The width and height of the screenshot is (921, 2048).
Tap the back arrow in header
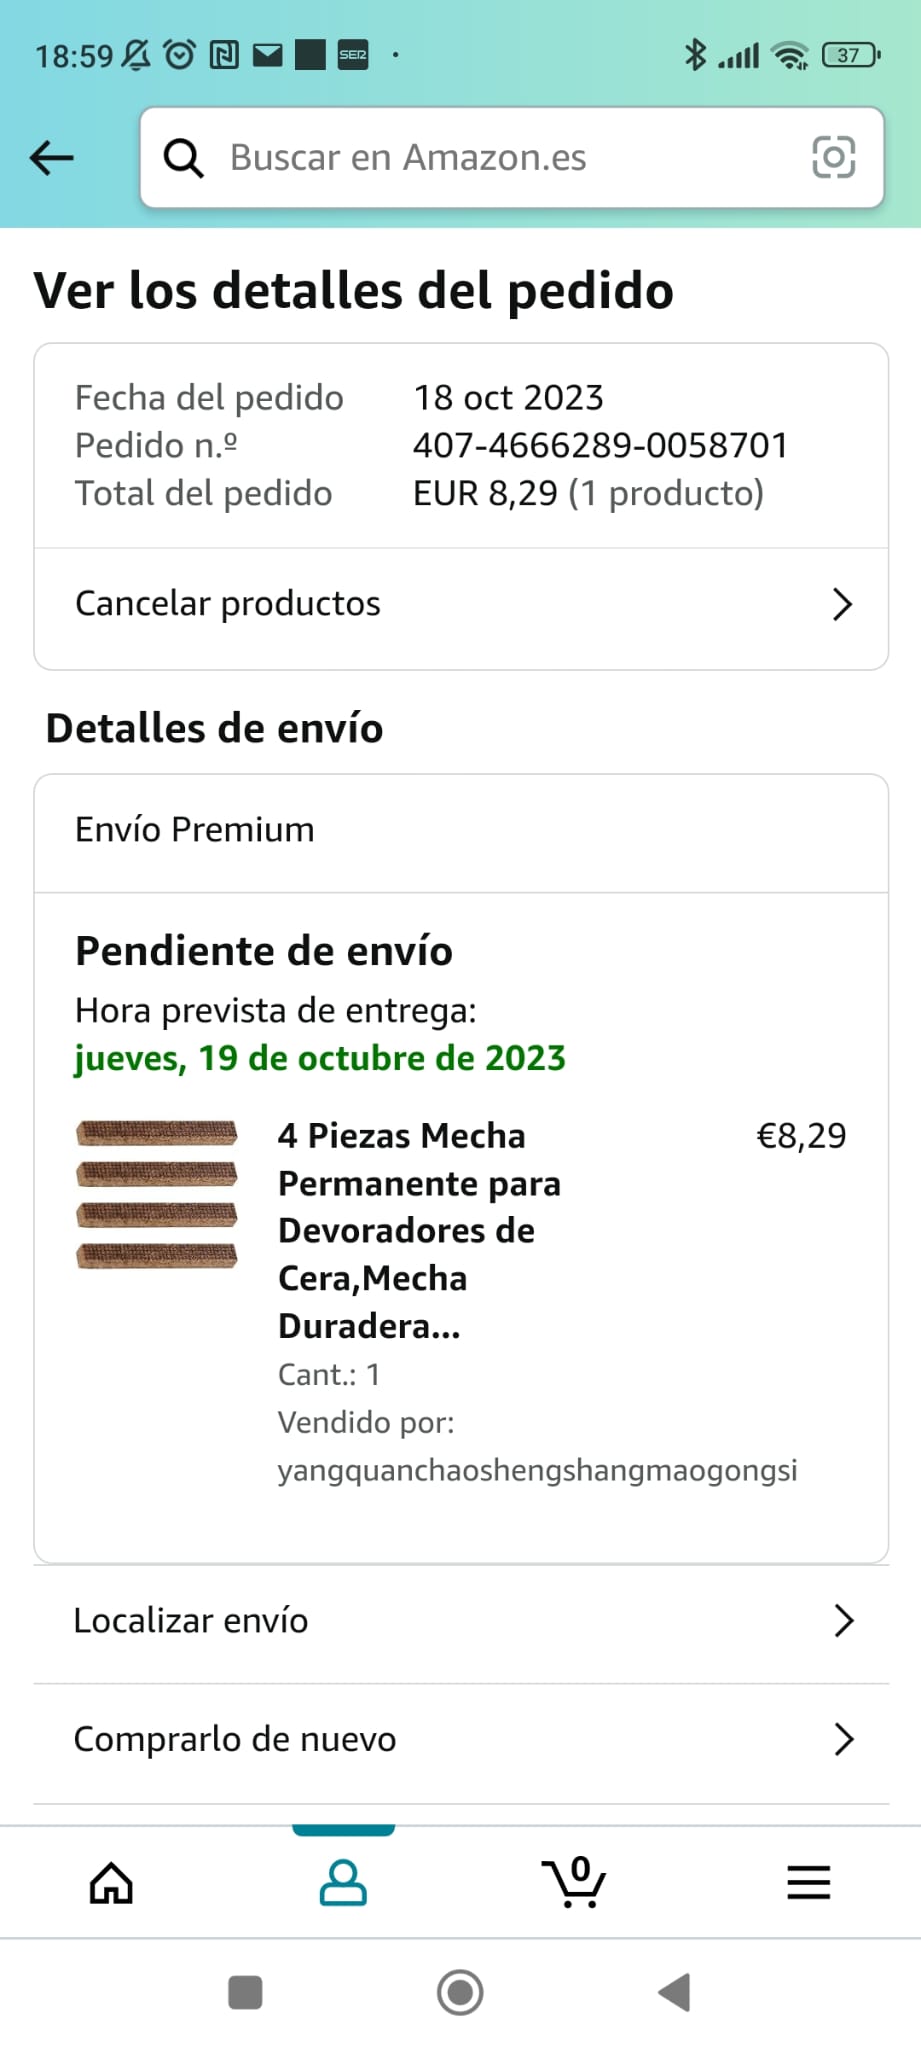click(52, 157)
